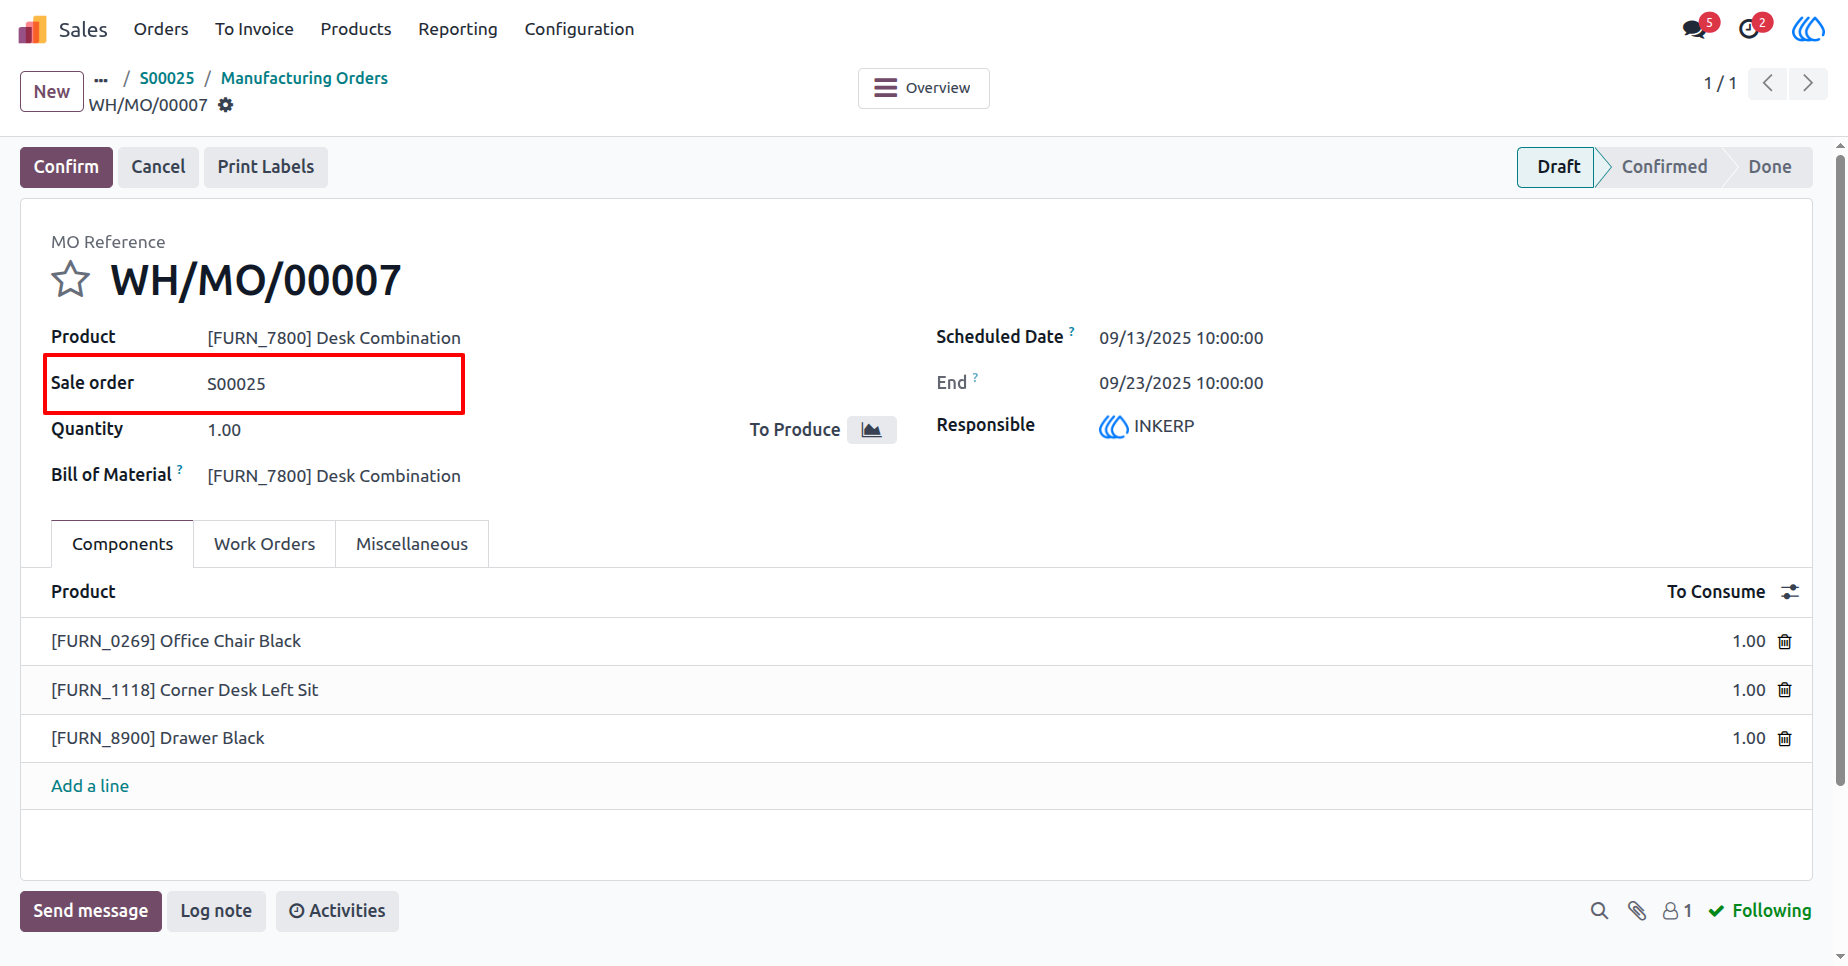Follow the S00025 breadcrumb link

click(167, 78)
